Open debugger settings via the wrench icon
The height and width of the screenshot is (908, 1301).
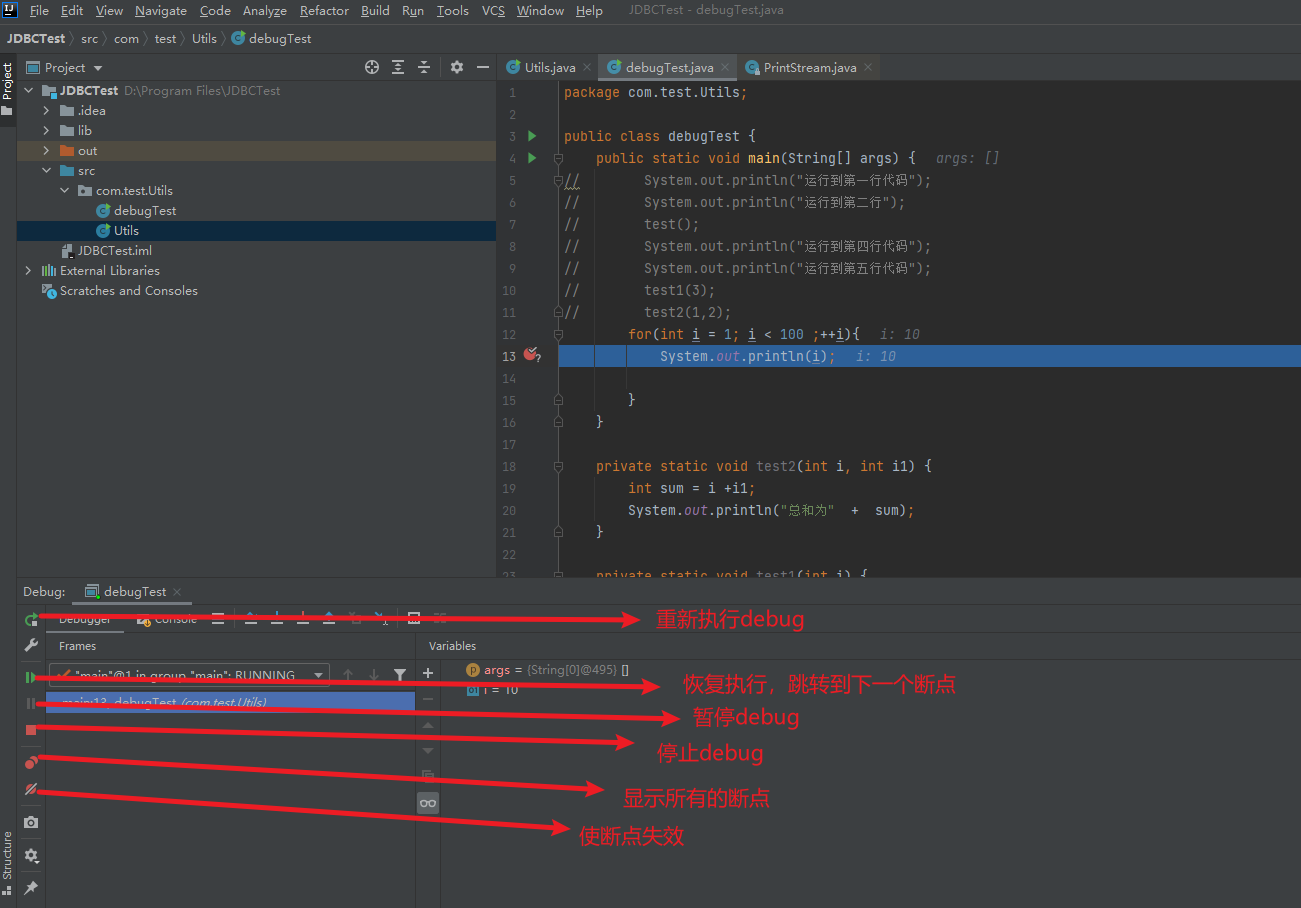coord(31,646)
